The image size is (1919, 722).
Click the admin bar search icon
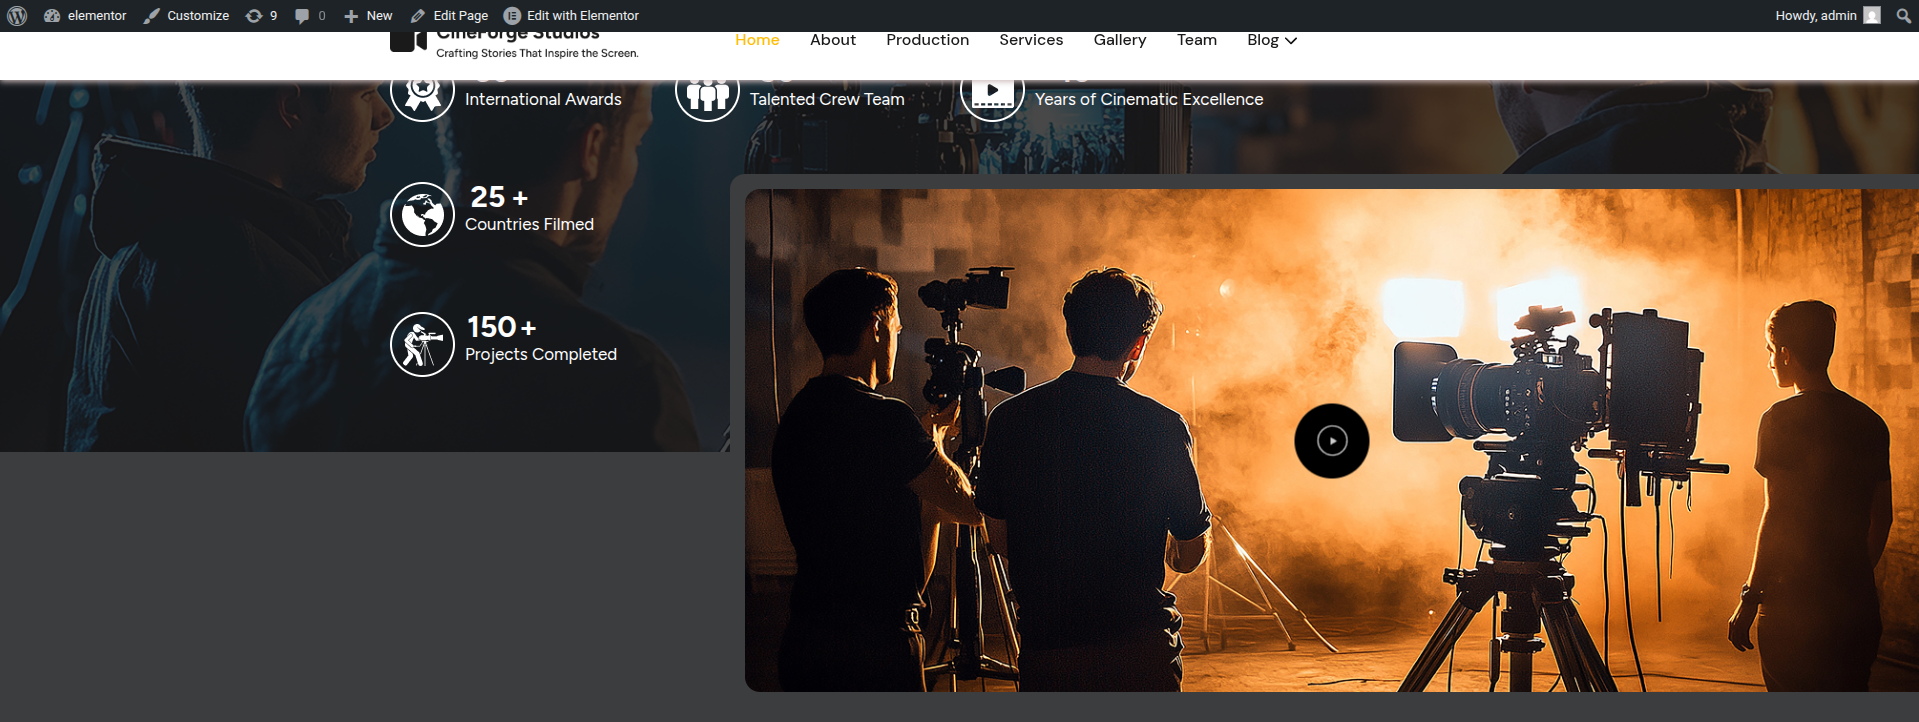click(x=1903, y=15)
